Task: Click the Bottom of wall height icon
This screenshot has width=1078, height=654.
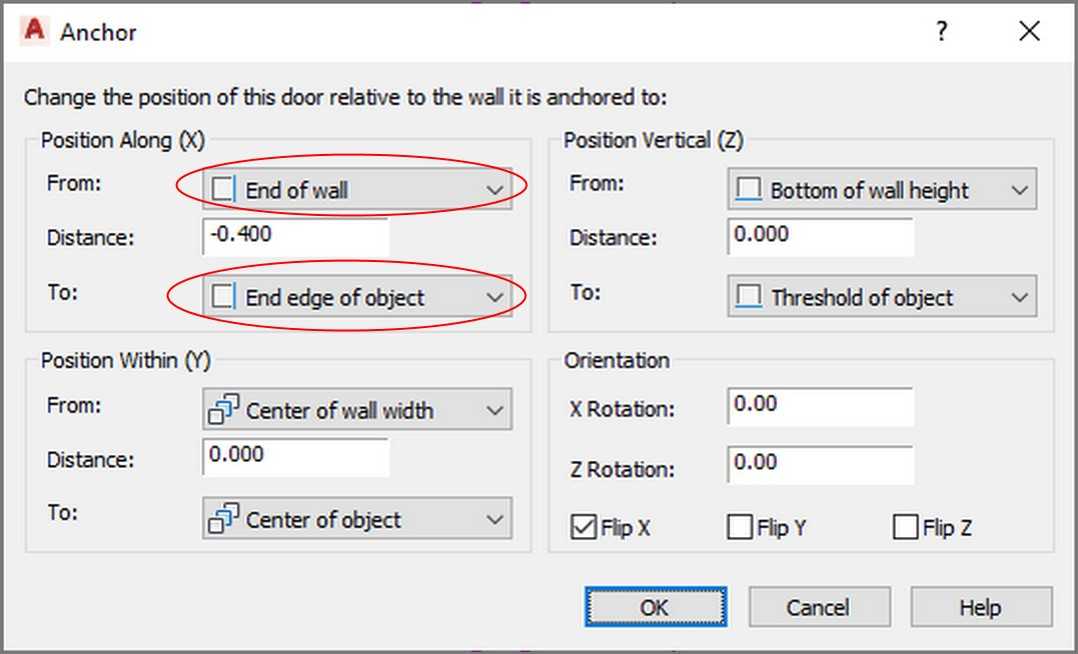Action: 748,189
